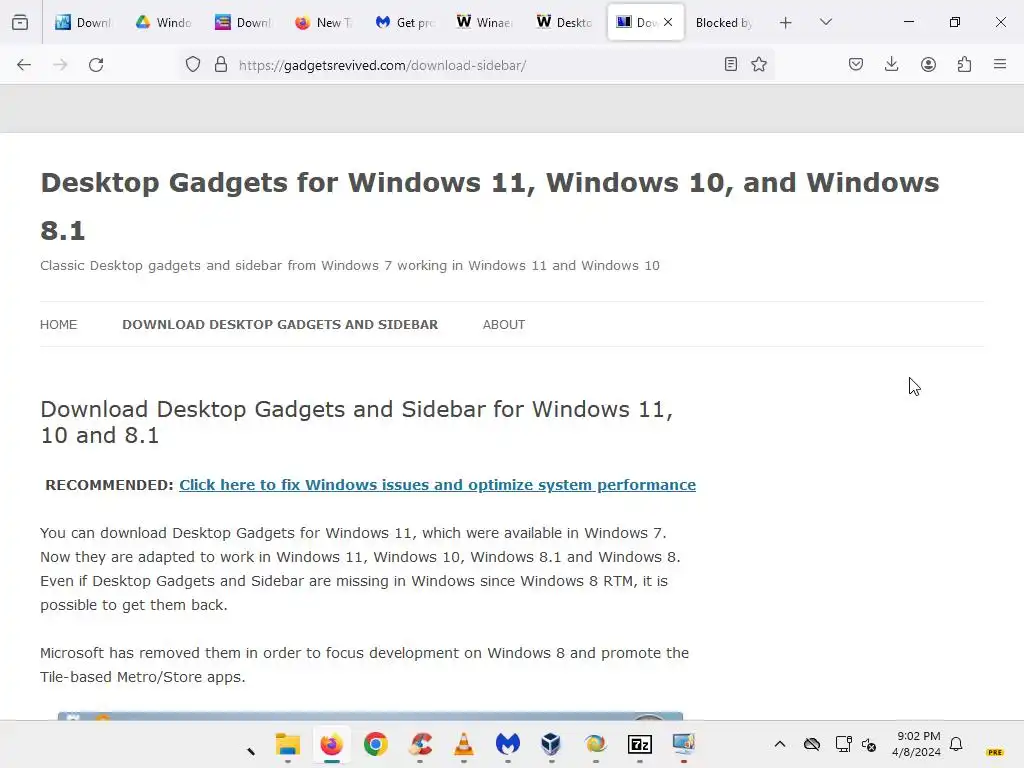
Task: Open the HOME menu link
Action: click(58, 325)
